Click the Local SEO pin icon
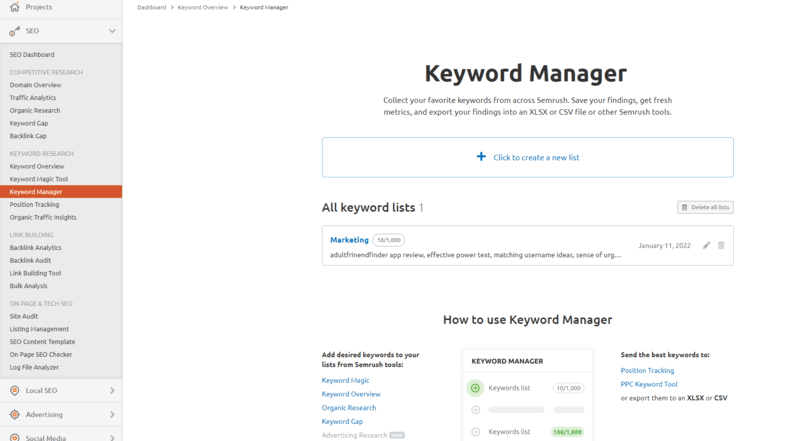Screen dimensions: 800x441 coord(15,390)
